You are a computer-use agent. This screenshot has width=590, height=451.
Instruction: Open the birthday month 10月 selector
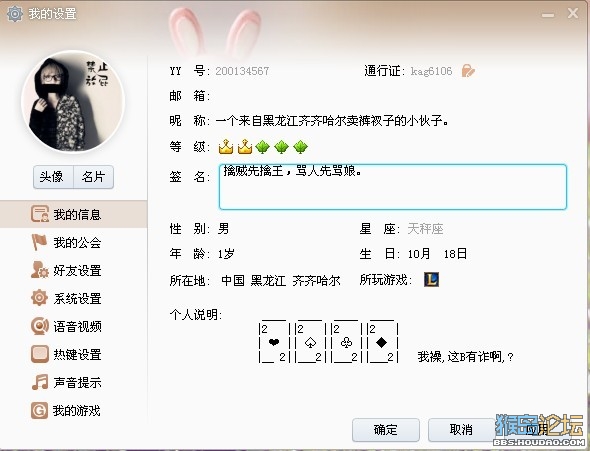[419, 254]
